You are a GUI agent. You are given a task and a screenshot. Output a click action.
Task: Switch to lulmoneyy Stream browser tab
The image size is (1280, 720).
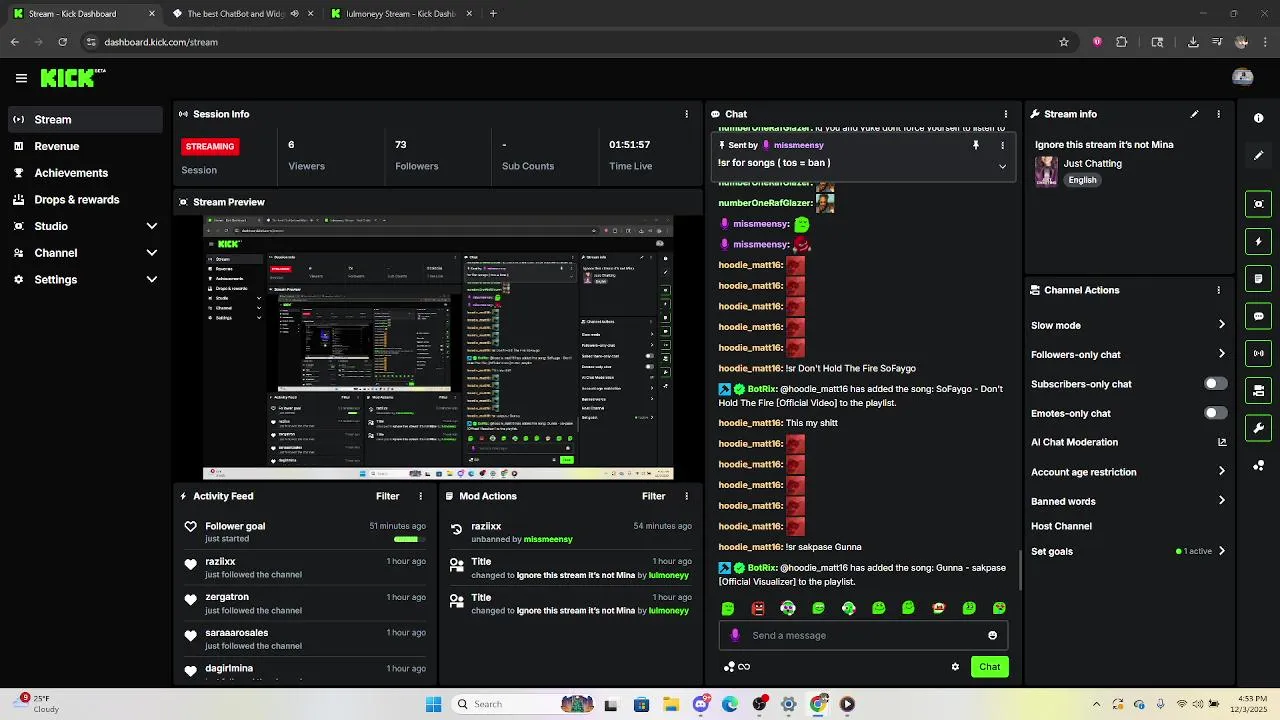400,14
